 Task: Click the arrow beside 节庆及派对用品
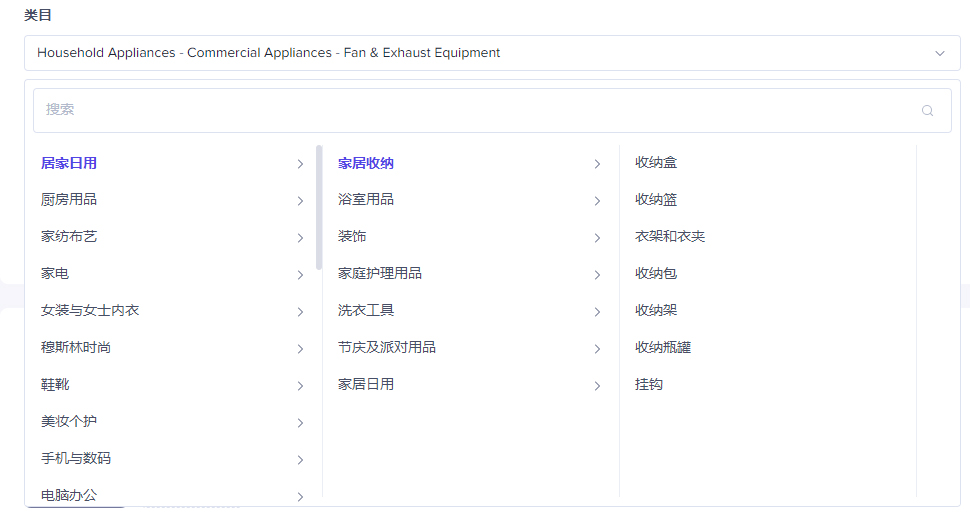(597, 349)
